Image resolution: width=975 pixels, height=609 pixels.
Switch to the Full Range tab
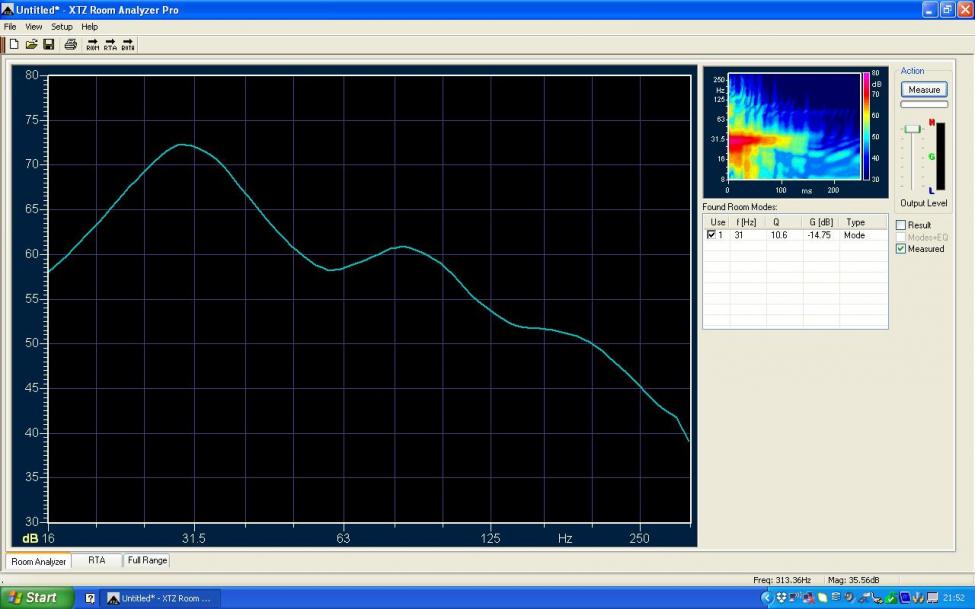click(x=148, y=561)
